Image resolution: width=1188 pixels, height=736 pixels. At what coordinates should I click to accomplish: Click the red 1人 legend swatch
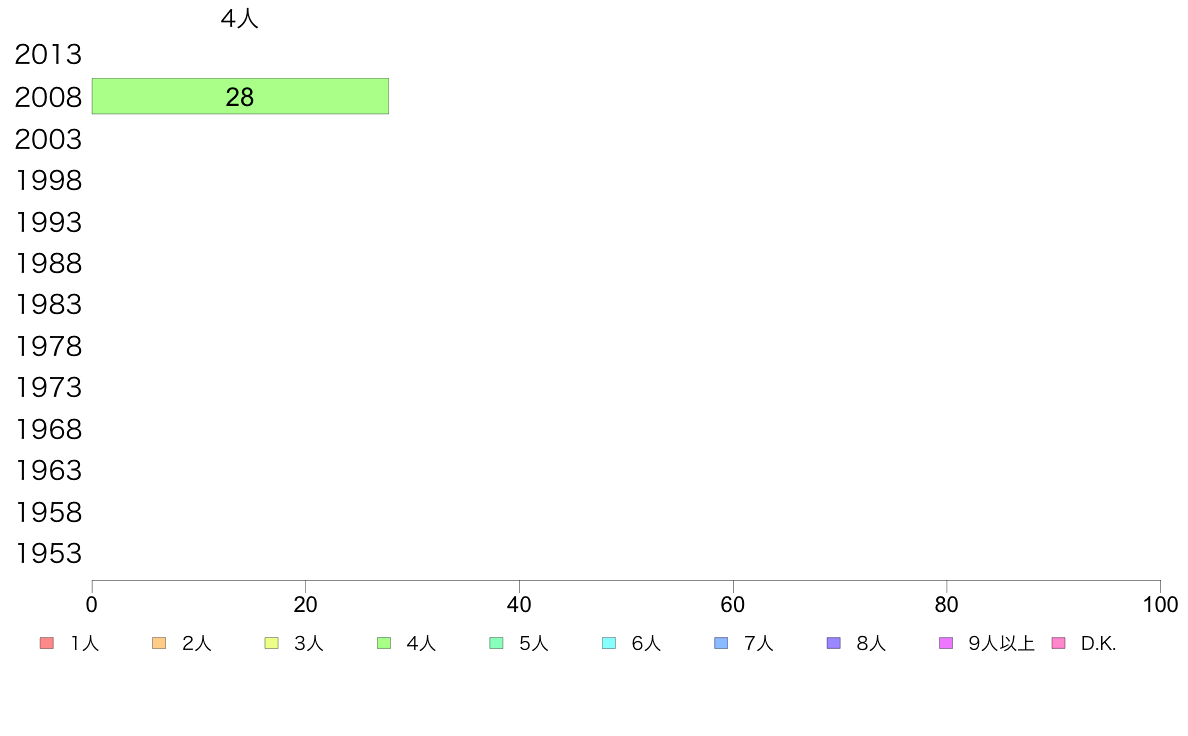tap(46, 643)
